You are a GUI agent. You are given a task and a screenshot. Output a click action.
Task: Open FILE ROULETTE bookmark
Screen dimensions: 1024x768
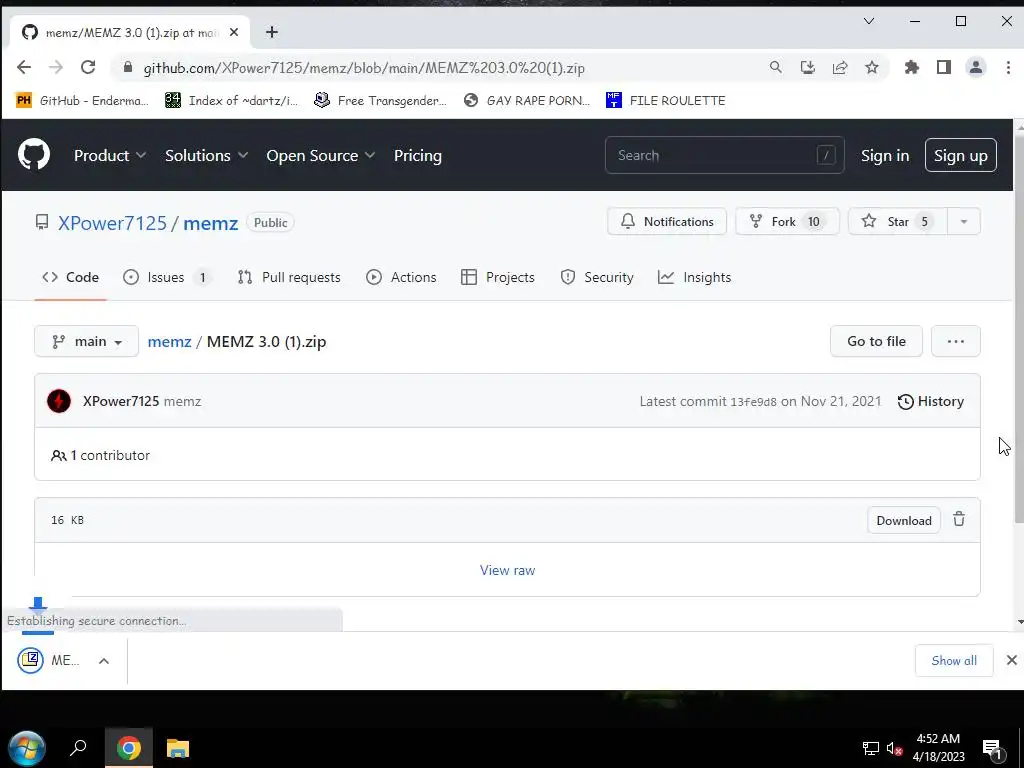(665, 101)
